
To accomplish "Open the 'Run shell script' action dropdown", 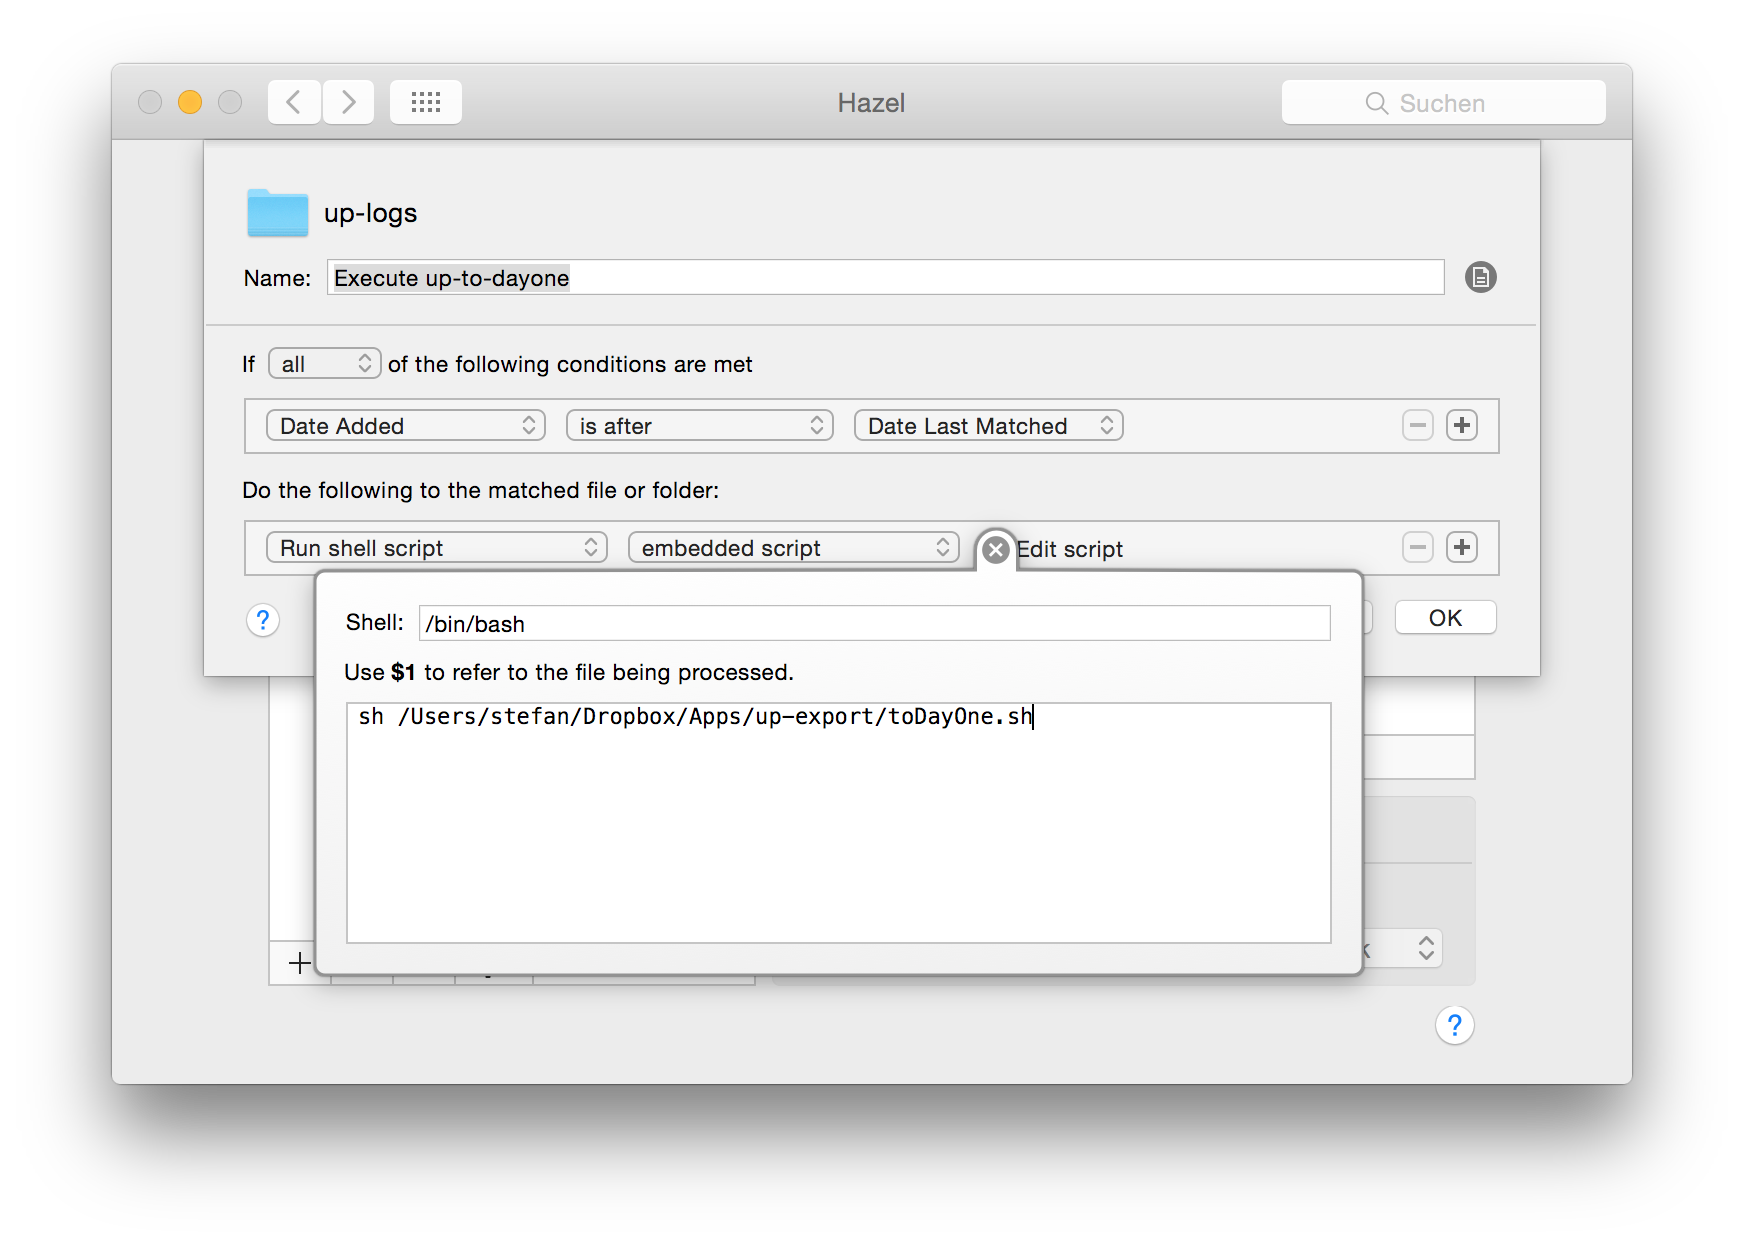I will [436, 547].
